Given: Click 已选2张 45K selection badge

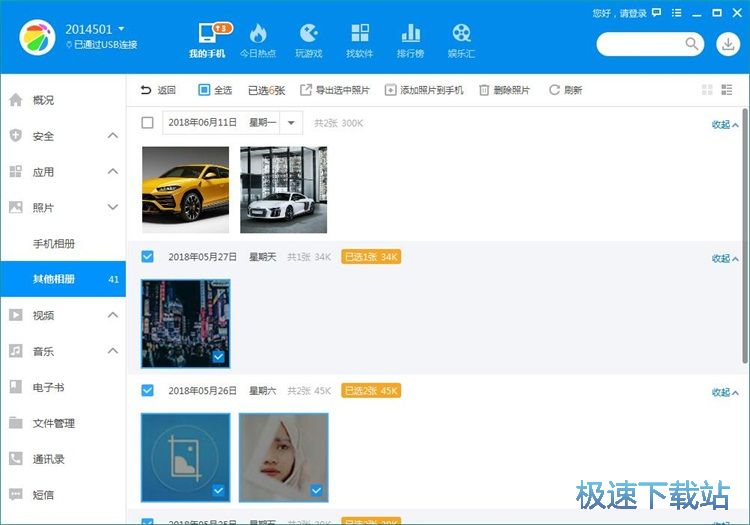Looking at the screenshot, I should [371, 391].
